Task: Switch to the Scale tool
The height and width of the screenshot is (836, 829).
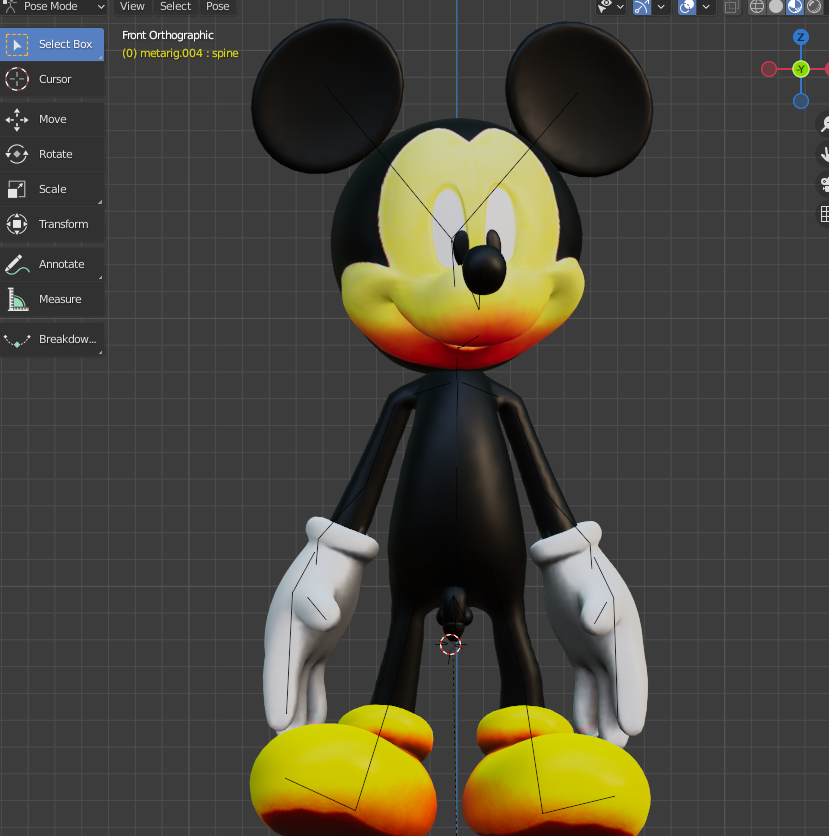Action: [52, 189]
